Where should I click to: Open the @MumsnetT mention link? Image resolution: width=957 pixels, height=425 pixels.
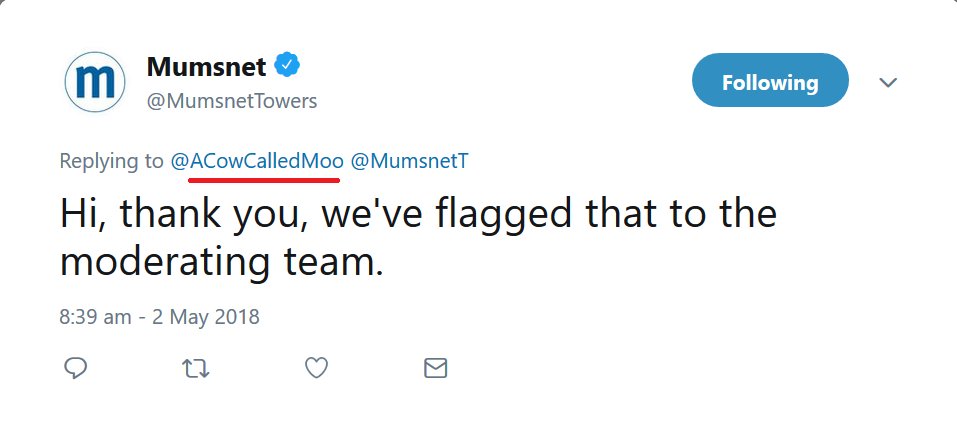click(410, 161)
